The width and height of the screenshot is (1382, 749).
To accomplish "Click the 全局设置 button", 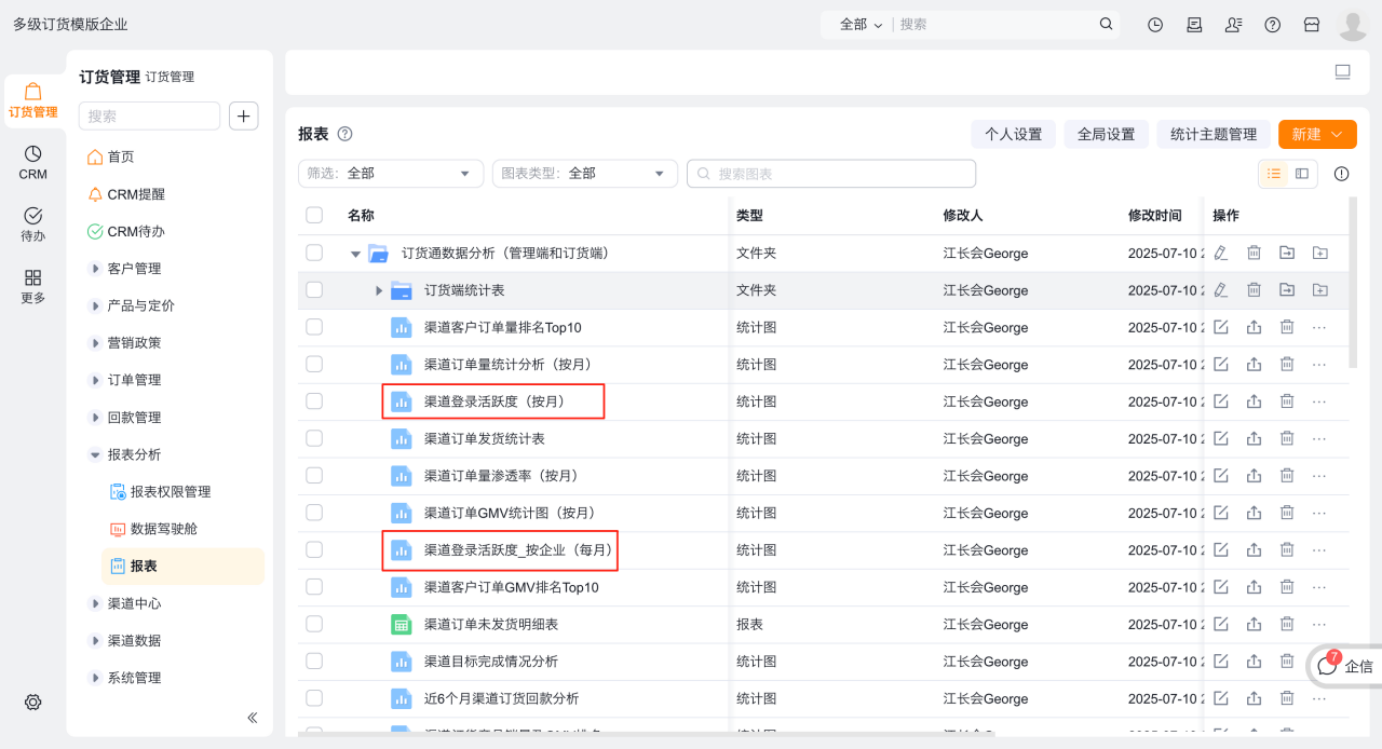I will [1106, 134].
